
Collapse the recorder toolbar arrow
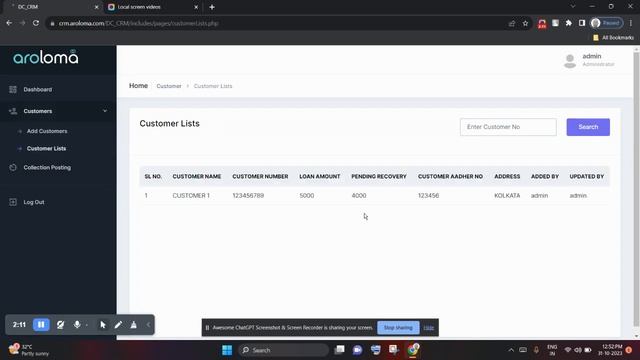pyautogui.click(x=148, y=325)
